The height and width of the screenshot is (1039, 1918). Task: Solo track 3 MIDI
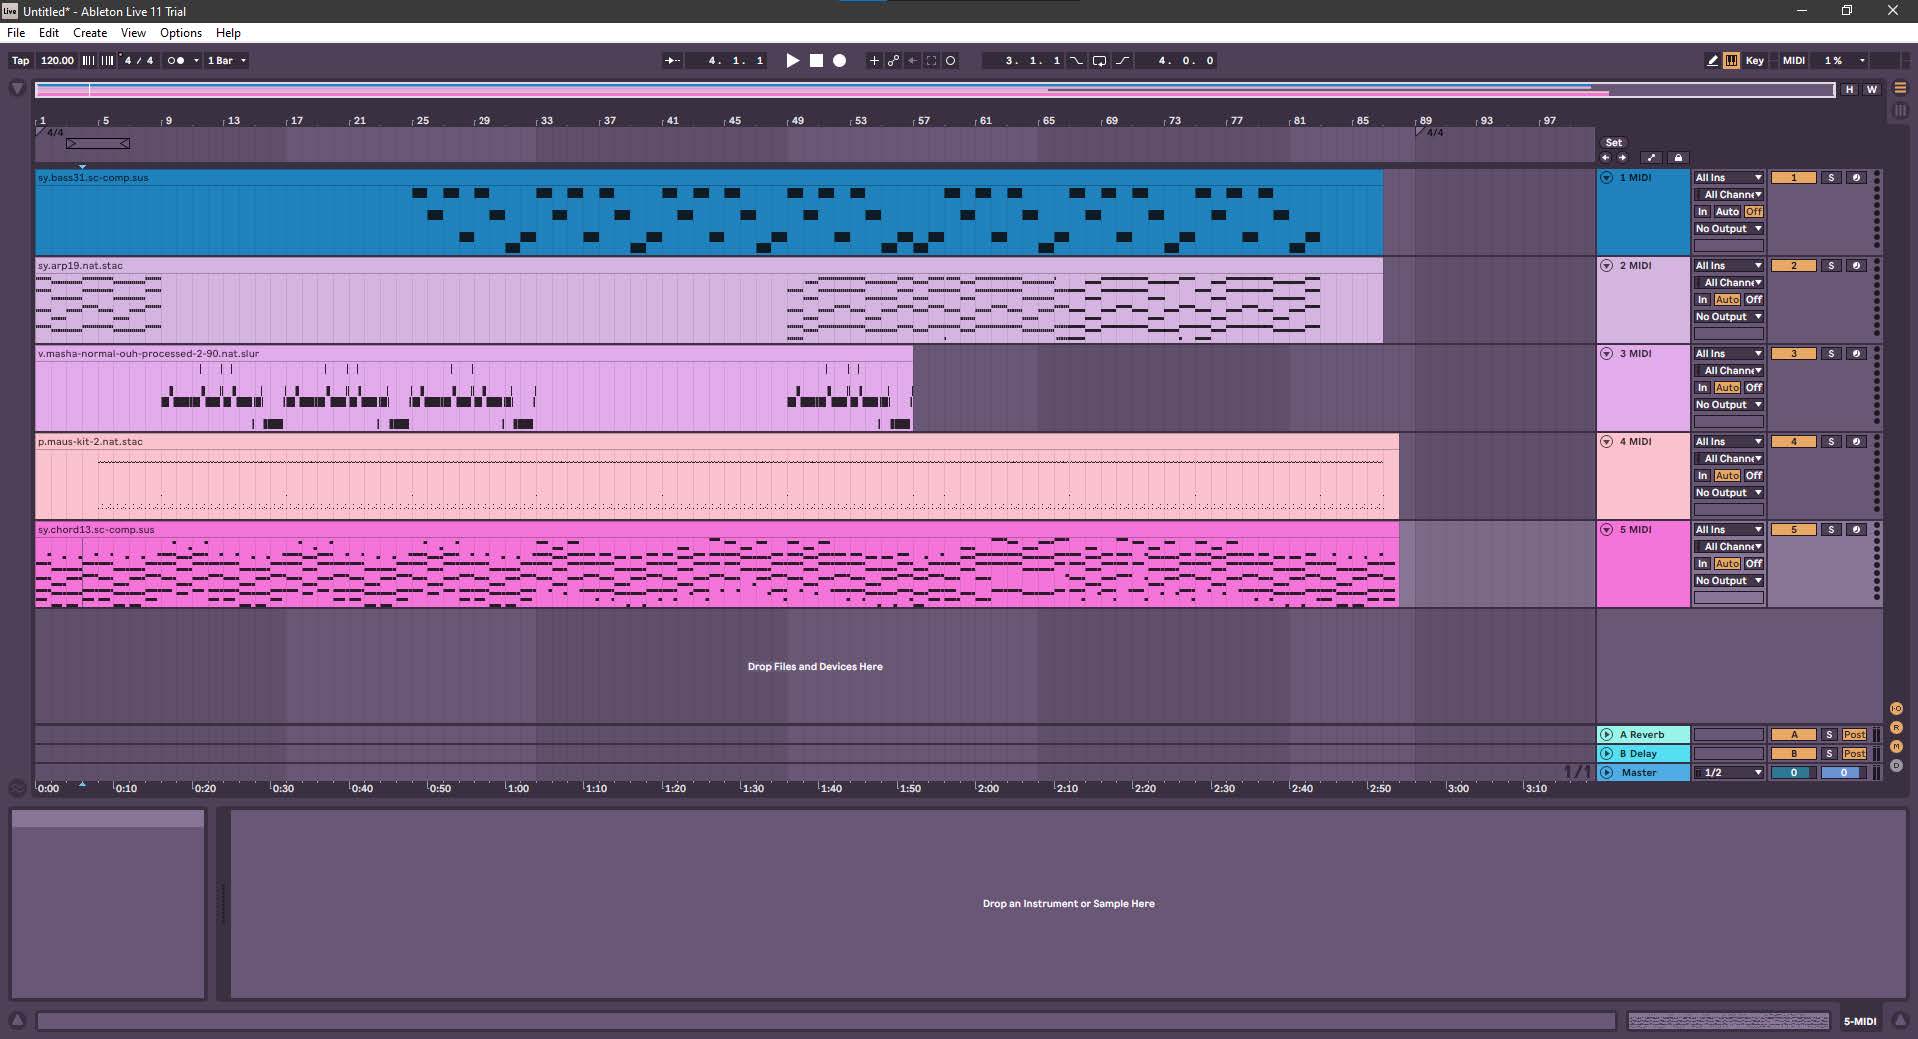[1830, 354]
